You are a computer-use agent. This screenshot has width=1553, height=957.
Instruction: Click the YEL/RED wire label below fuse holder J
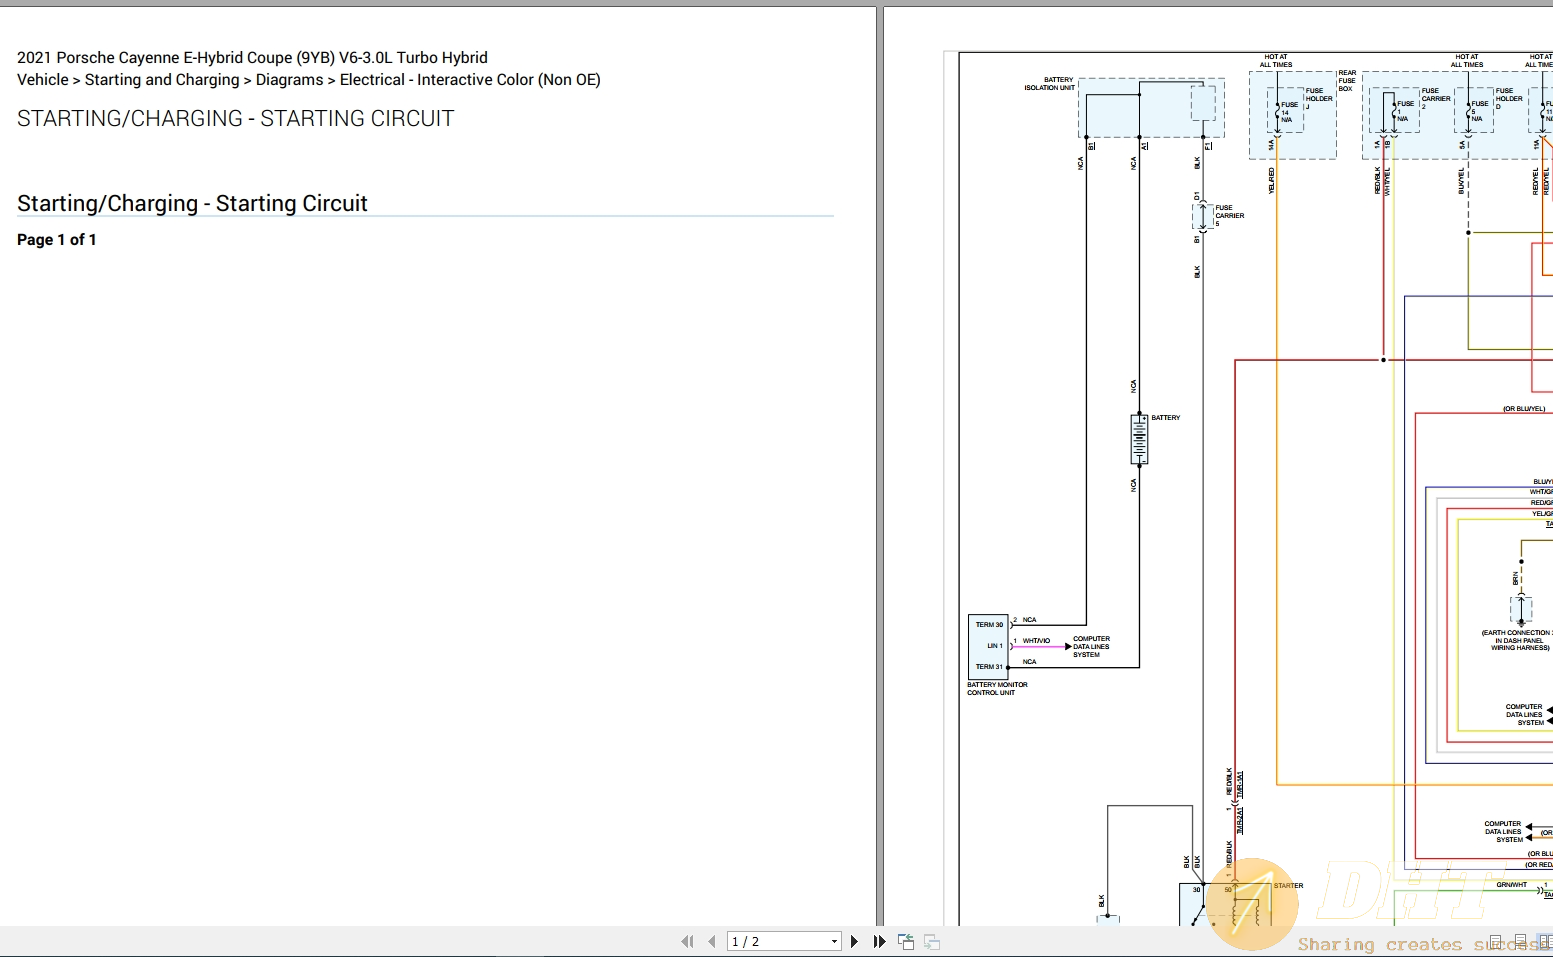pyautogui.click(x=1271, y=181)
